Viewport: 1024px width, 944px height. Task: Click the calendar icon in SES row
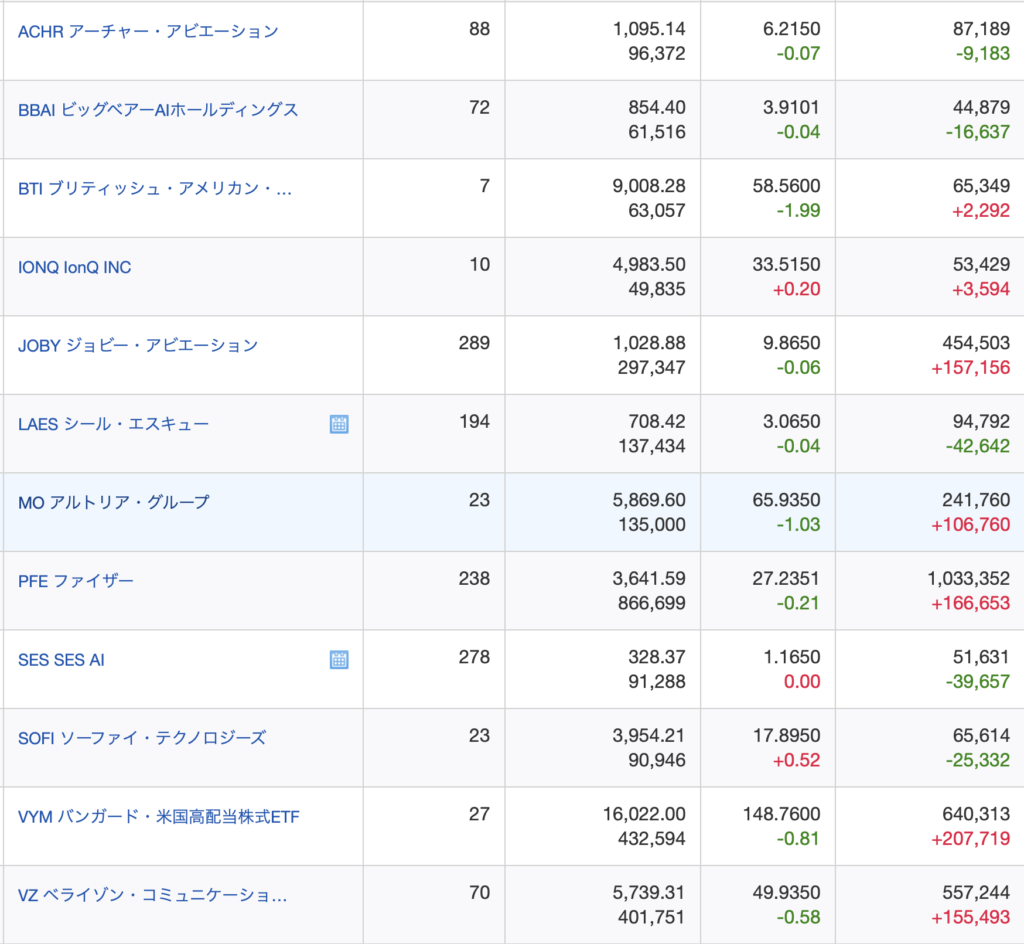coord(339,660)
